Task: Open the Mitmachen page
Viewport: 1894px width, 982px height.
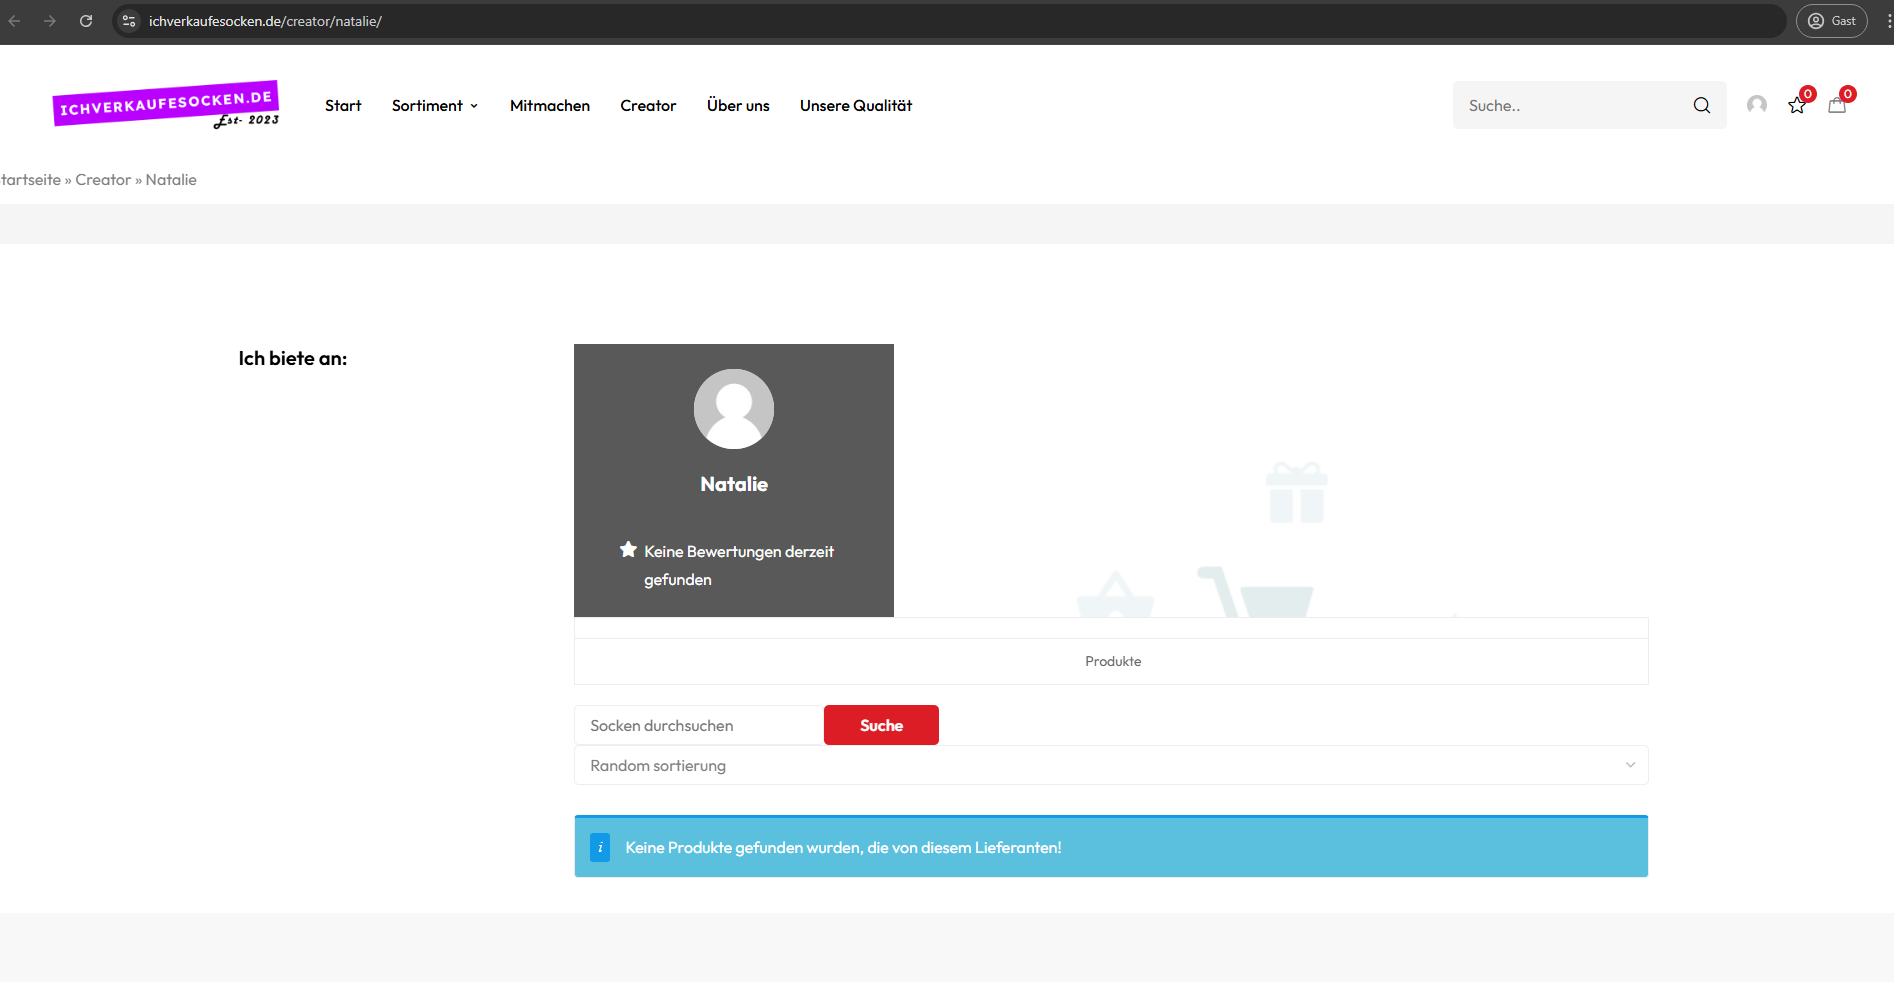Action: [x=549, y=106]
